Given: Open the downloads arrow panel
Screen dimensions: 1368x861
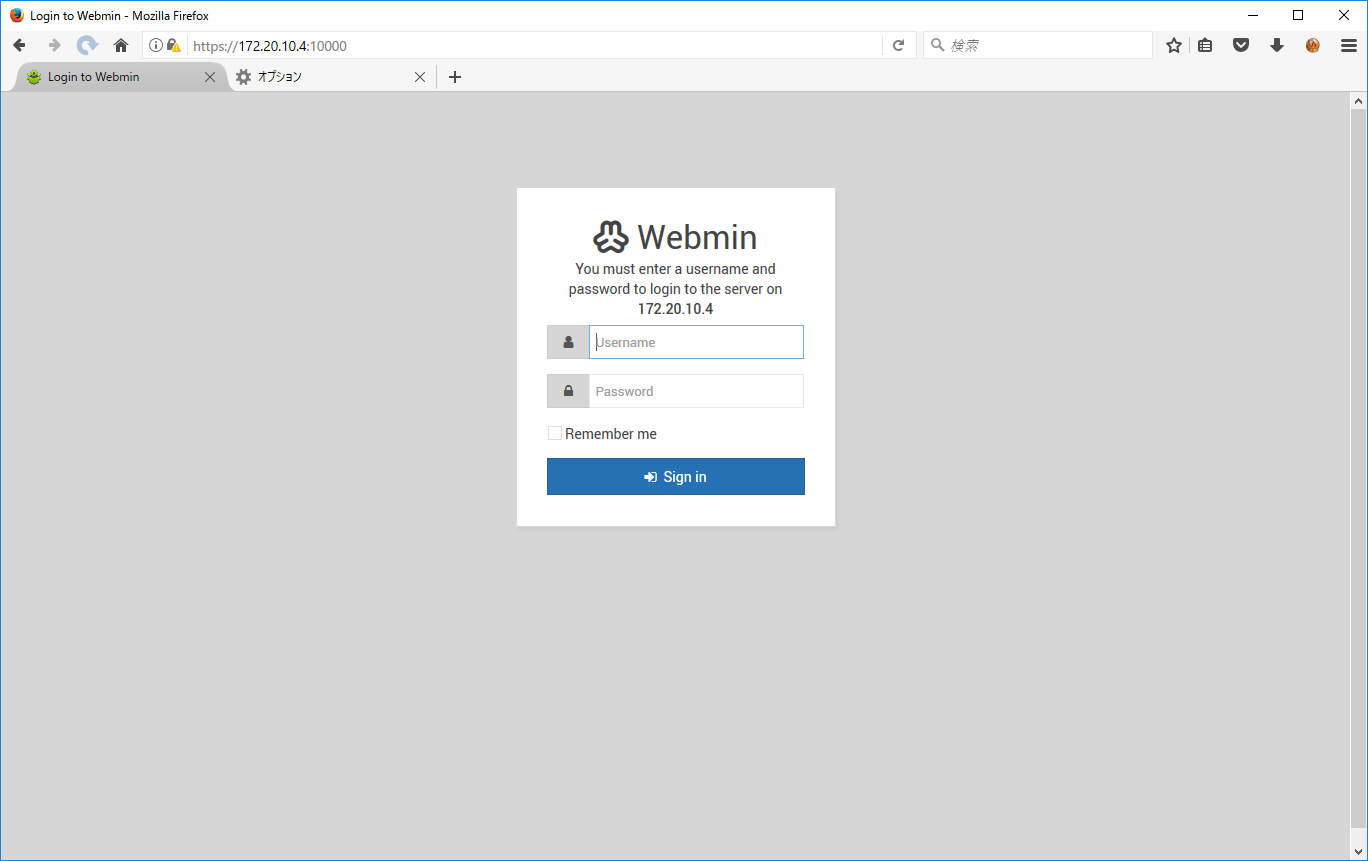Looking at the screenshot, I should coord(1277,45).
